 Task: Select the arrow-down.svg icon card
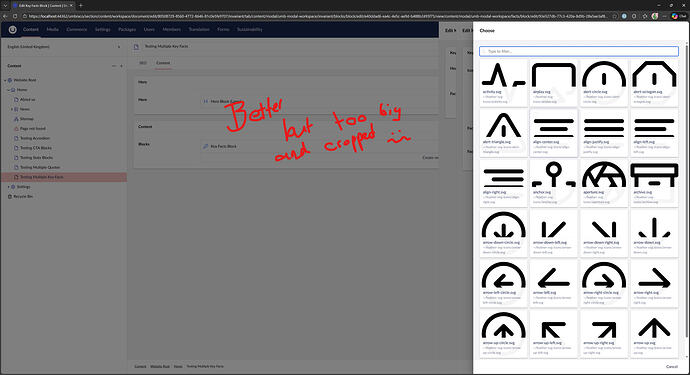(654, 233)
